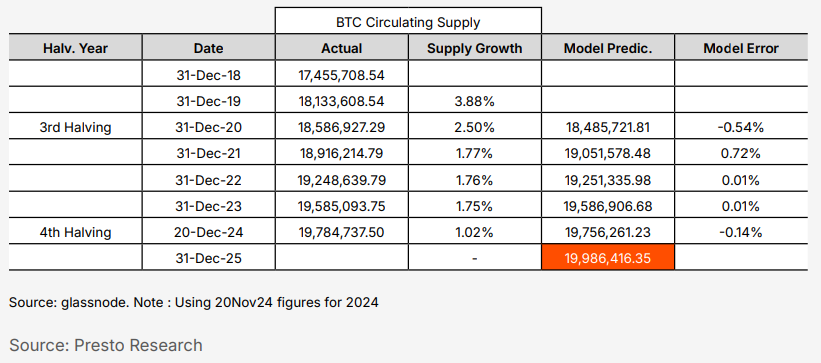The width and height of the screenshot is (821, 363).
Task: Select the 19,784,737.50 actual supply cell
Action: pyautogui.click(x=341, y=232)
